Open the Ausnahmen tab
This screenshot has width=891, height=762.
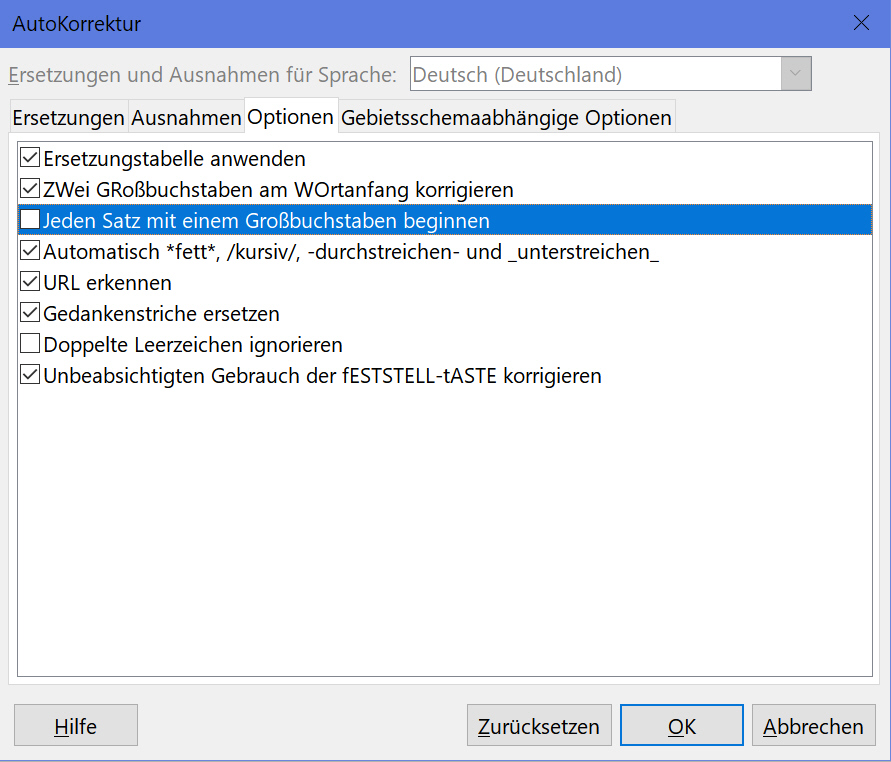pyautogui.click(x=186, y=118)
